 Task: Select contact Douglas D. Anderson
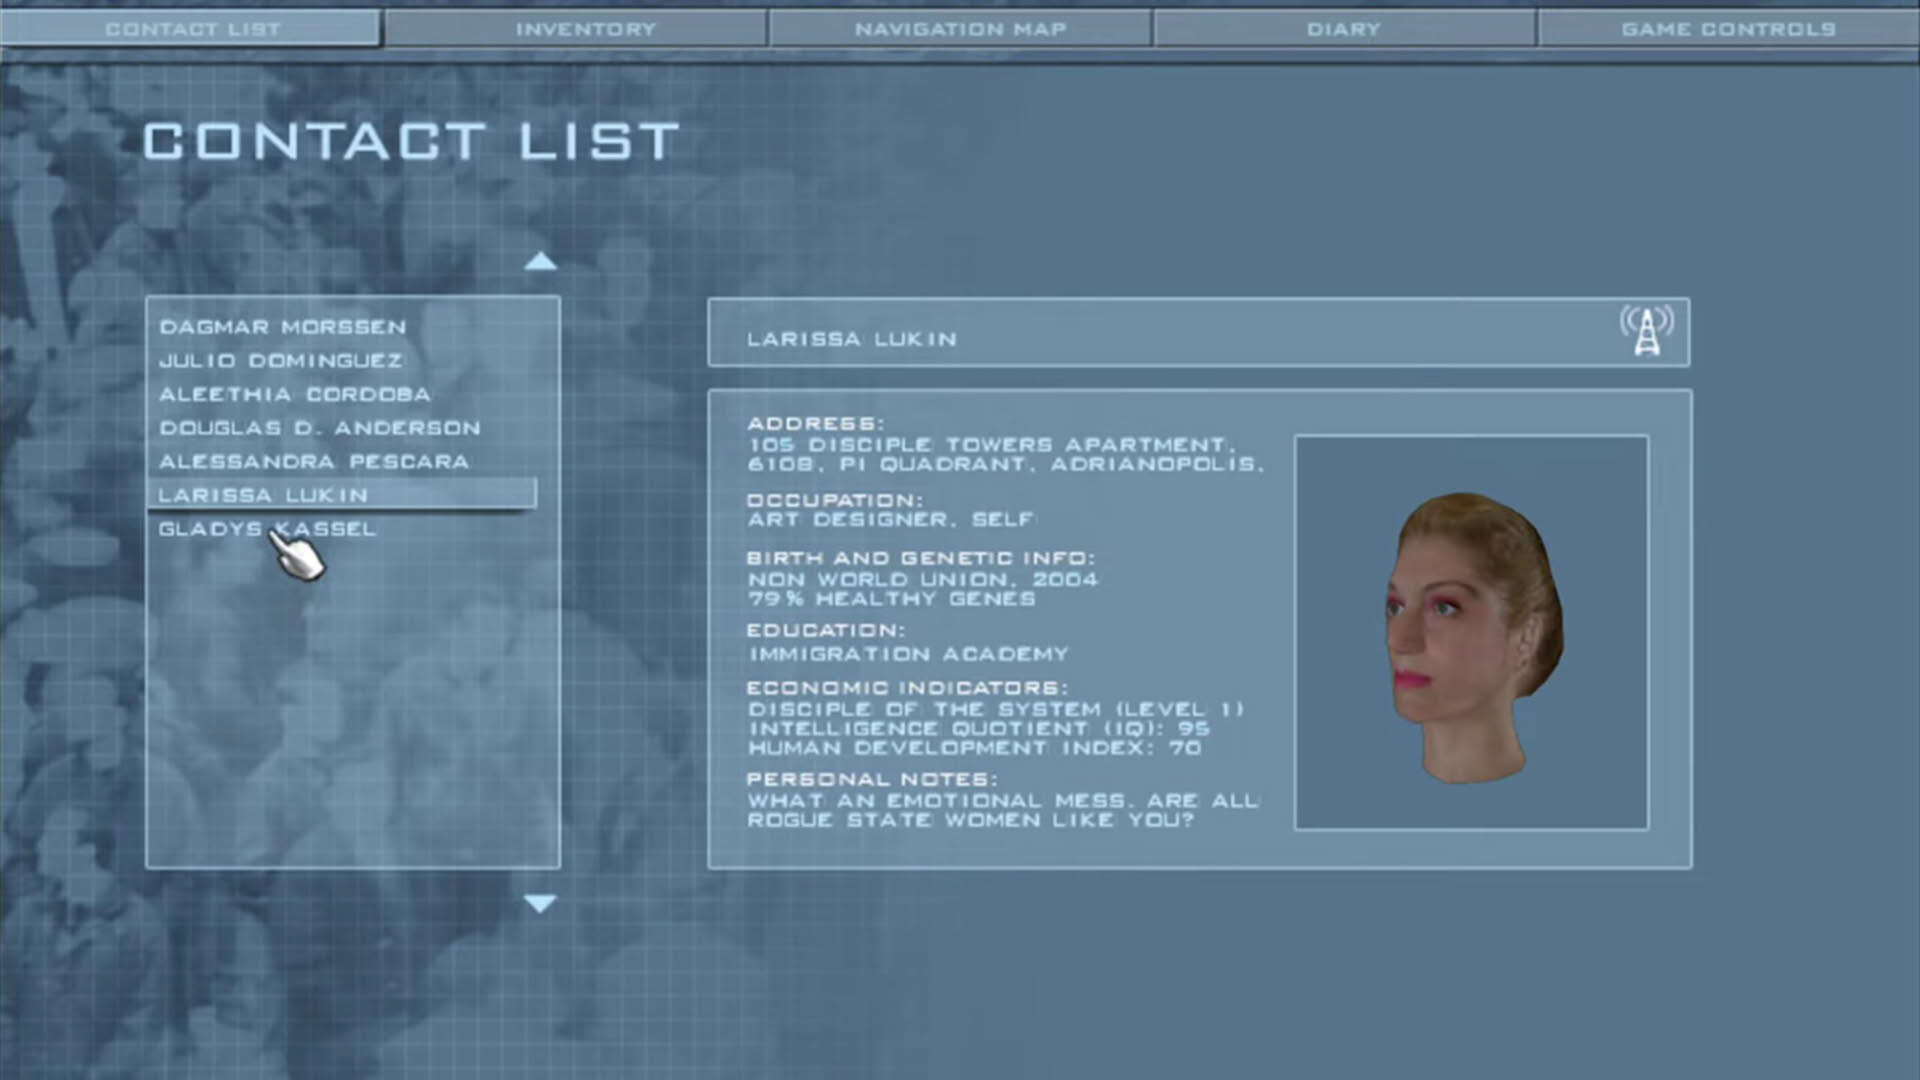click(320, 428)
